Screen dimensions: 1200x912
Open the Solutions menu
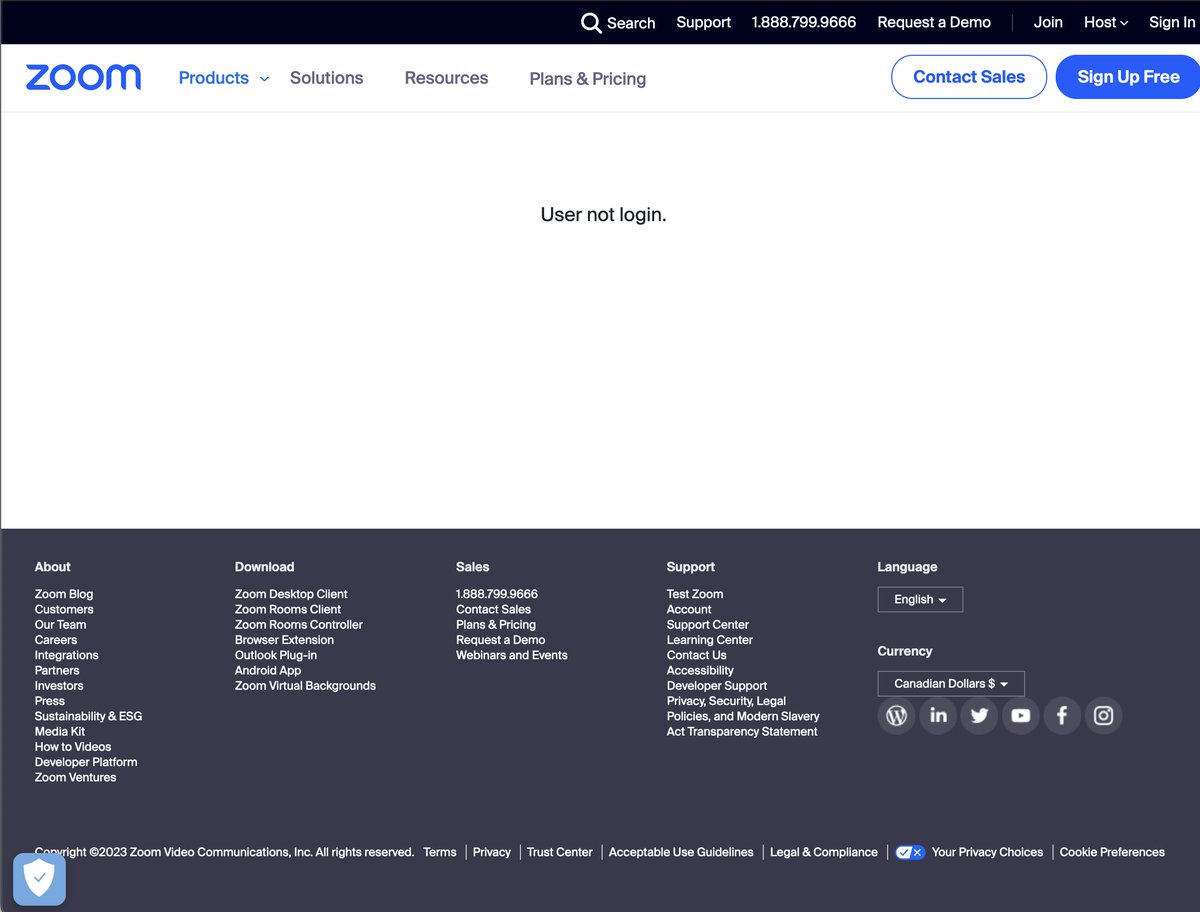pos(326,78)
